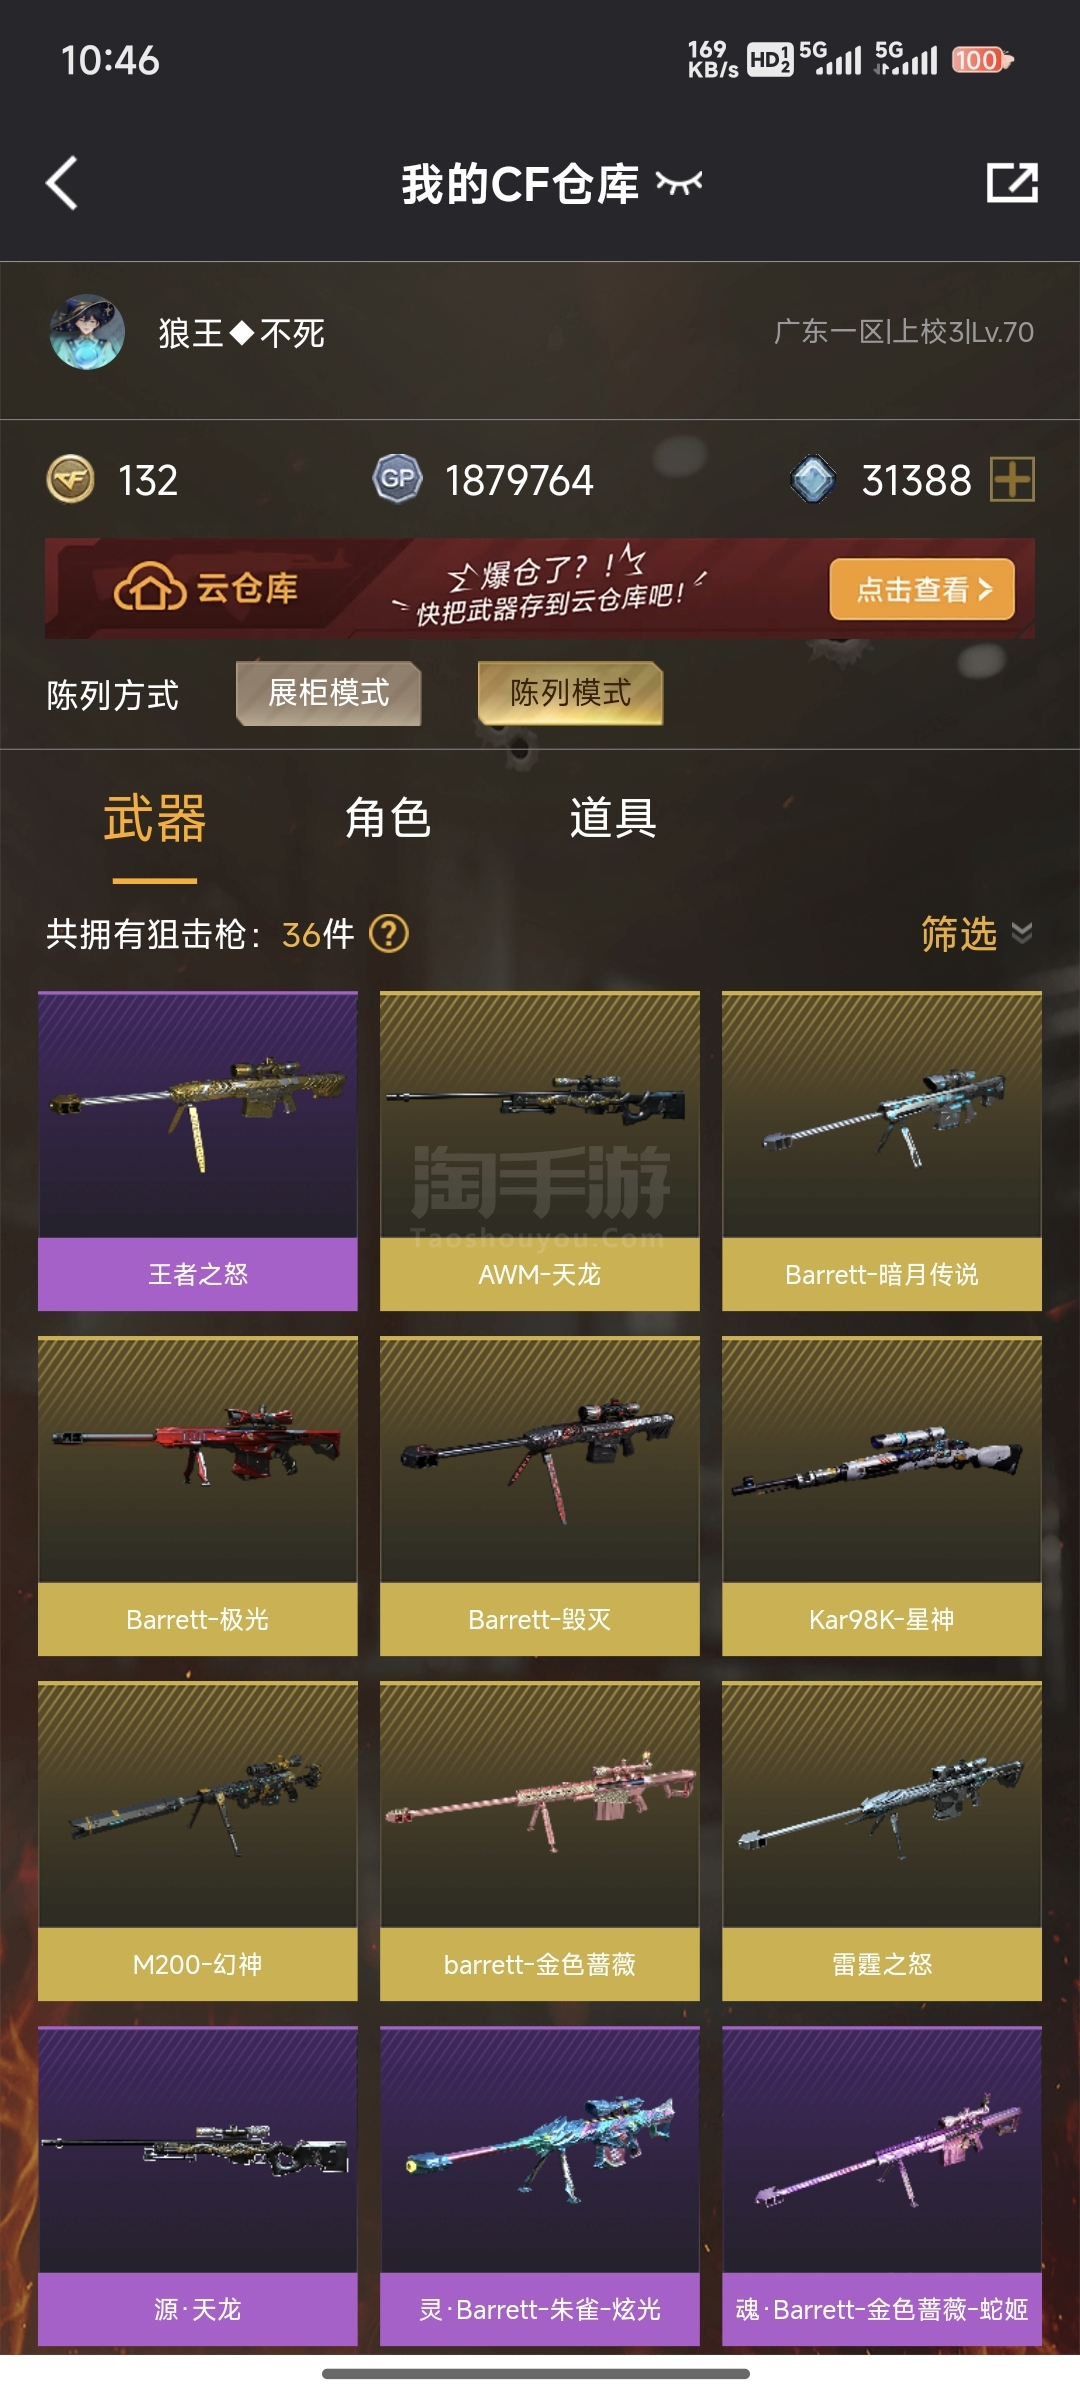Screen dimensions: 1080x2400
Task: Open the share/export icon
Action: pos(1012,183)
